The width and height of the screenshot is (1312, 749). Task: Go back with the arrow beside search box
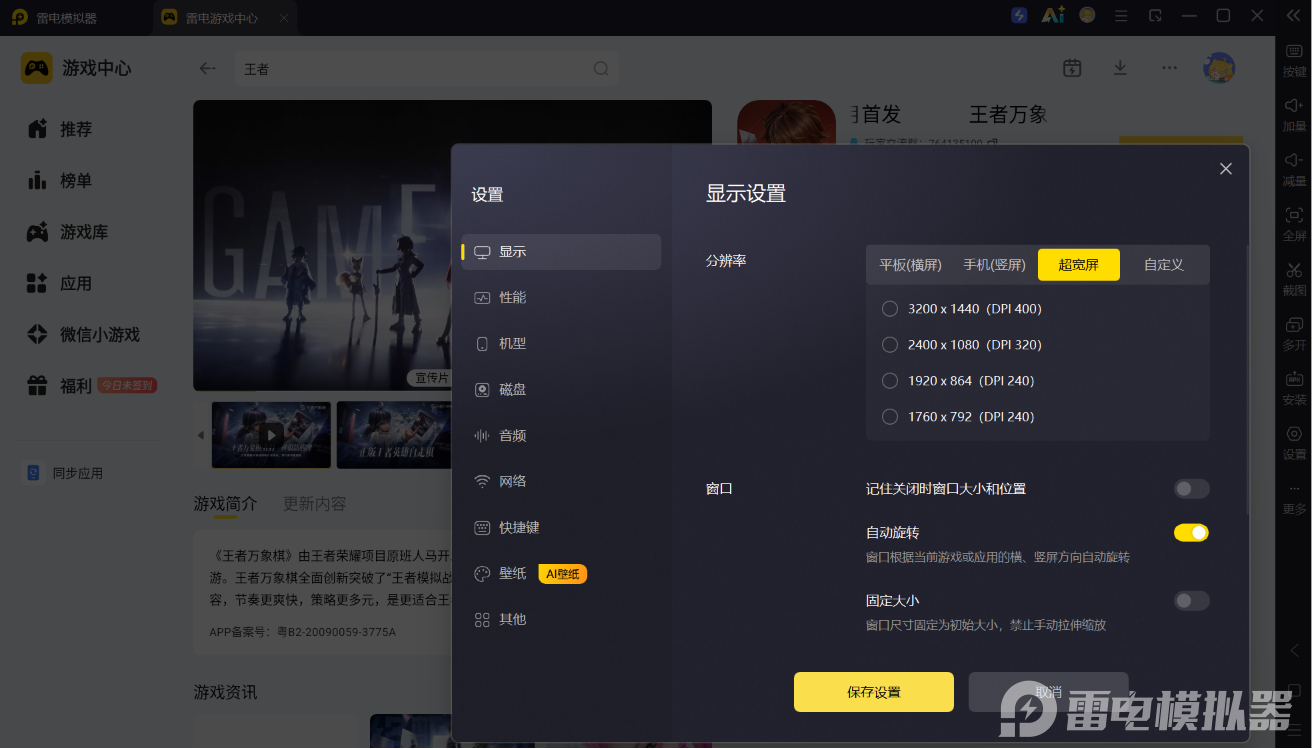[208, 68]
